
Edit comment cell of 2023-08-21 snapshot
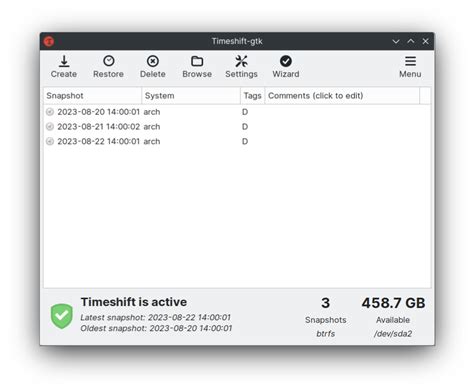pos(342,127)
